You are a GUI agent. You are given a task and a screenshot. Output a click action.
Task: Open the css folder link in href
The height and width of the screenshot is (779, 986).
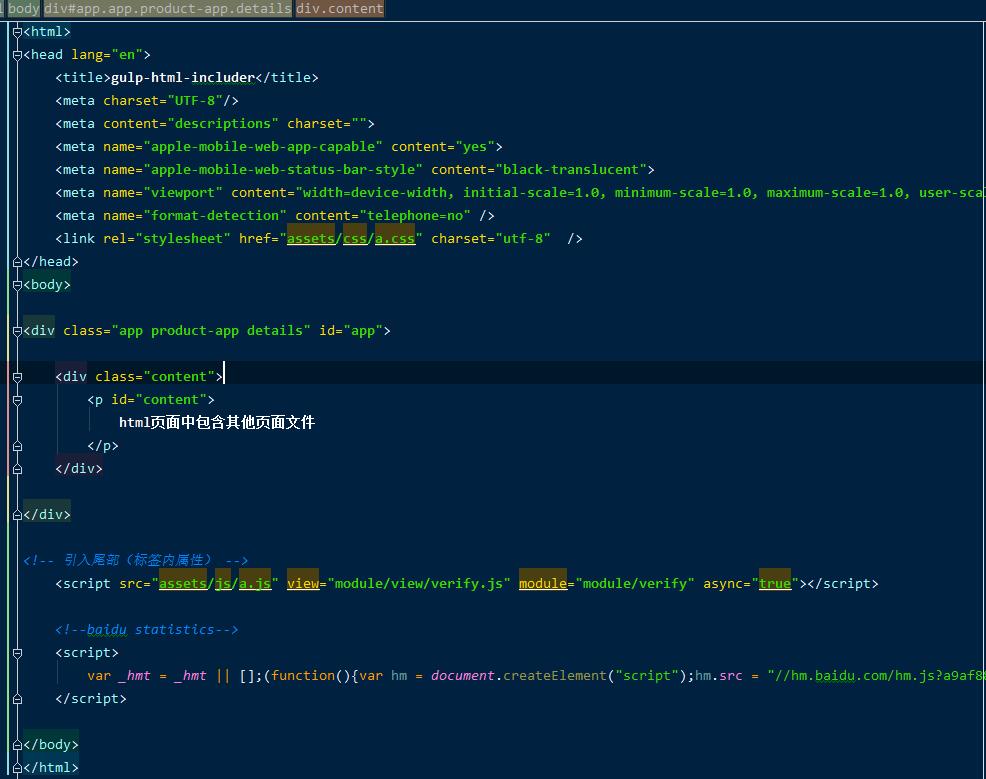[x=355, y=238]
